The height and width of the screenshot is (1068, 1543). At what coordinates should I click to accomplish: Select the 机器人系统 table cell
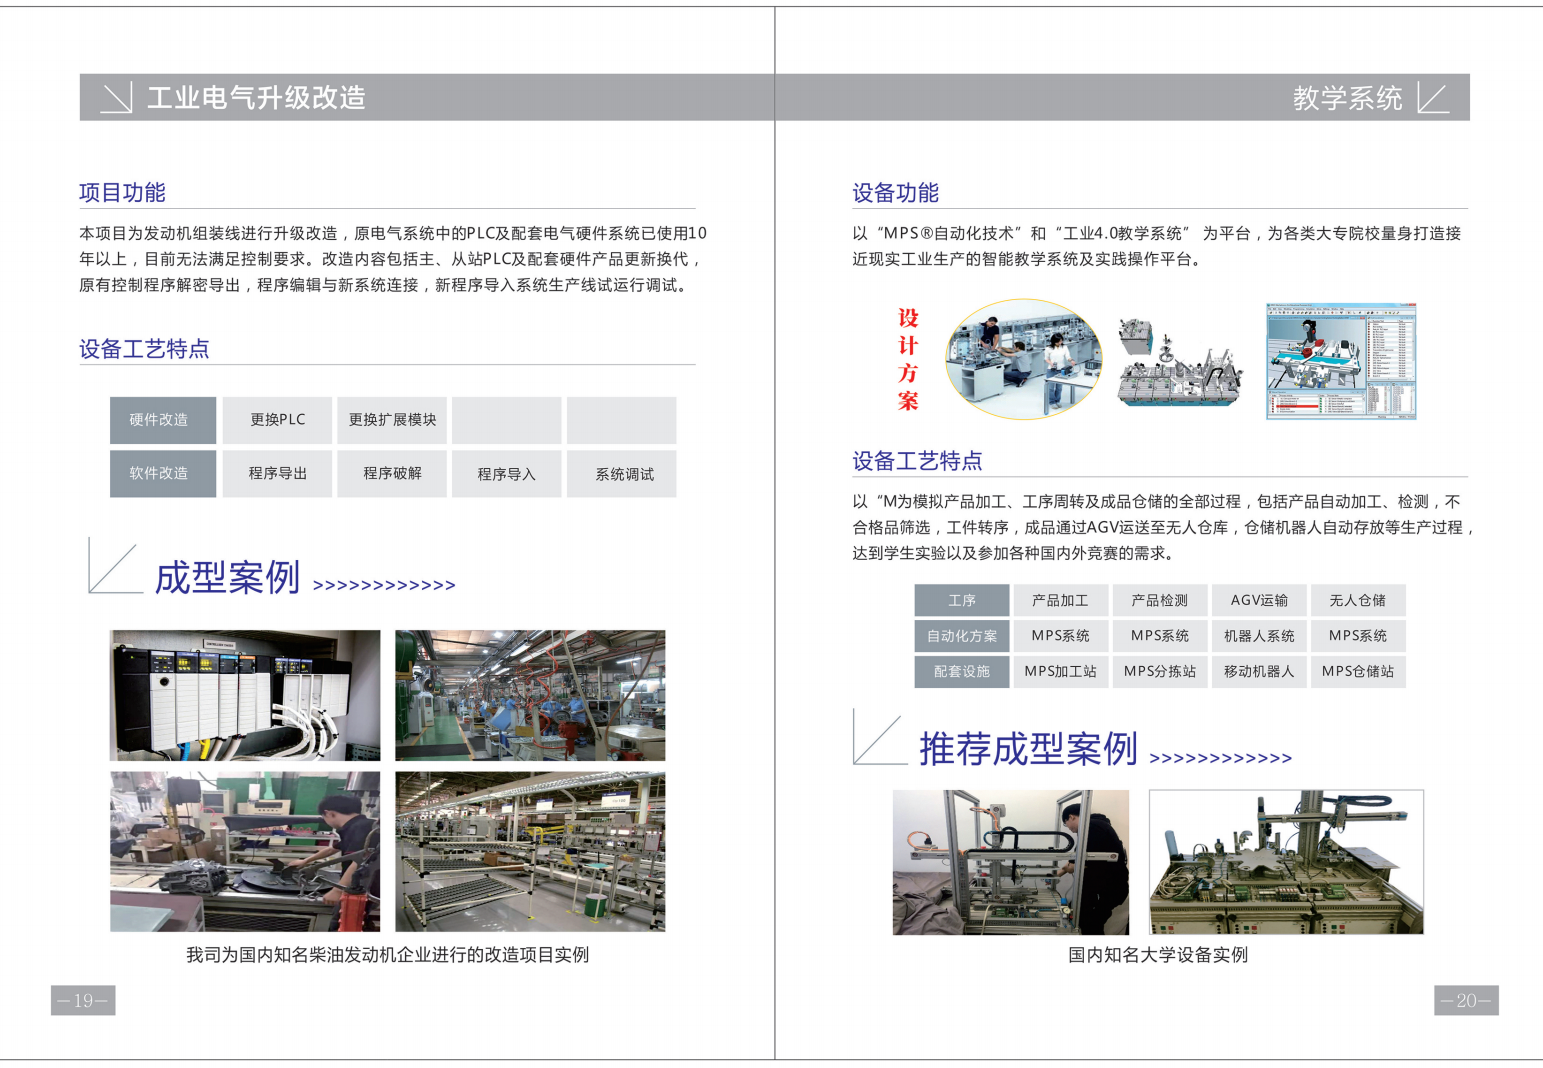[x=1259, y=636]
